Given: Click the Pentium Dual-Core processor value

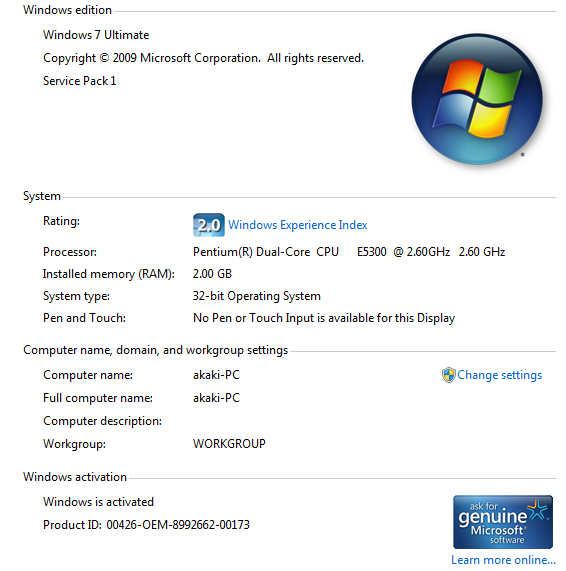Looking at the screenshot, I should (x=349, y=252).
